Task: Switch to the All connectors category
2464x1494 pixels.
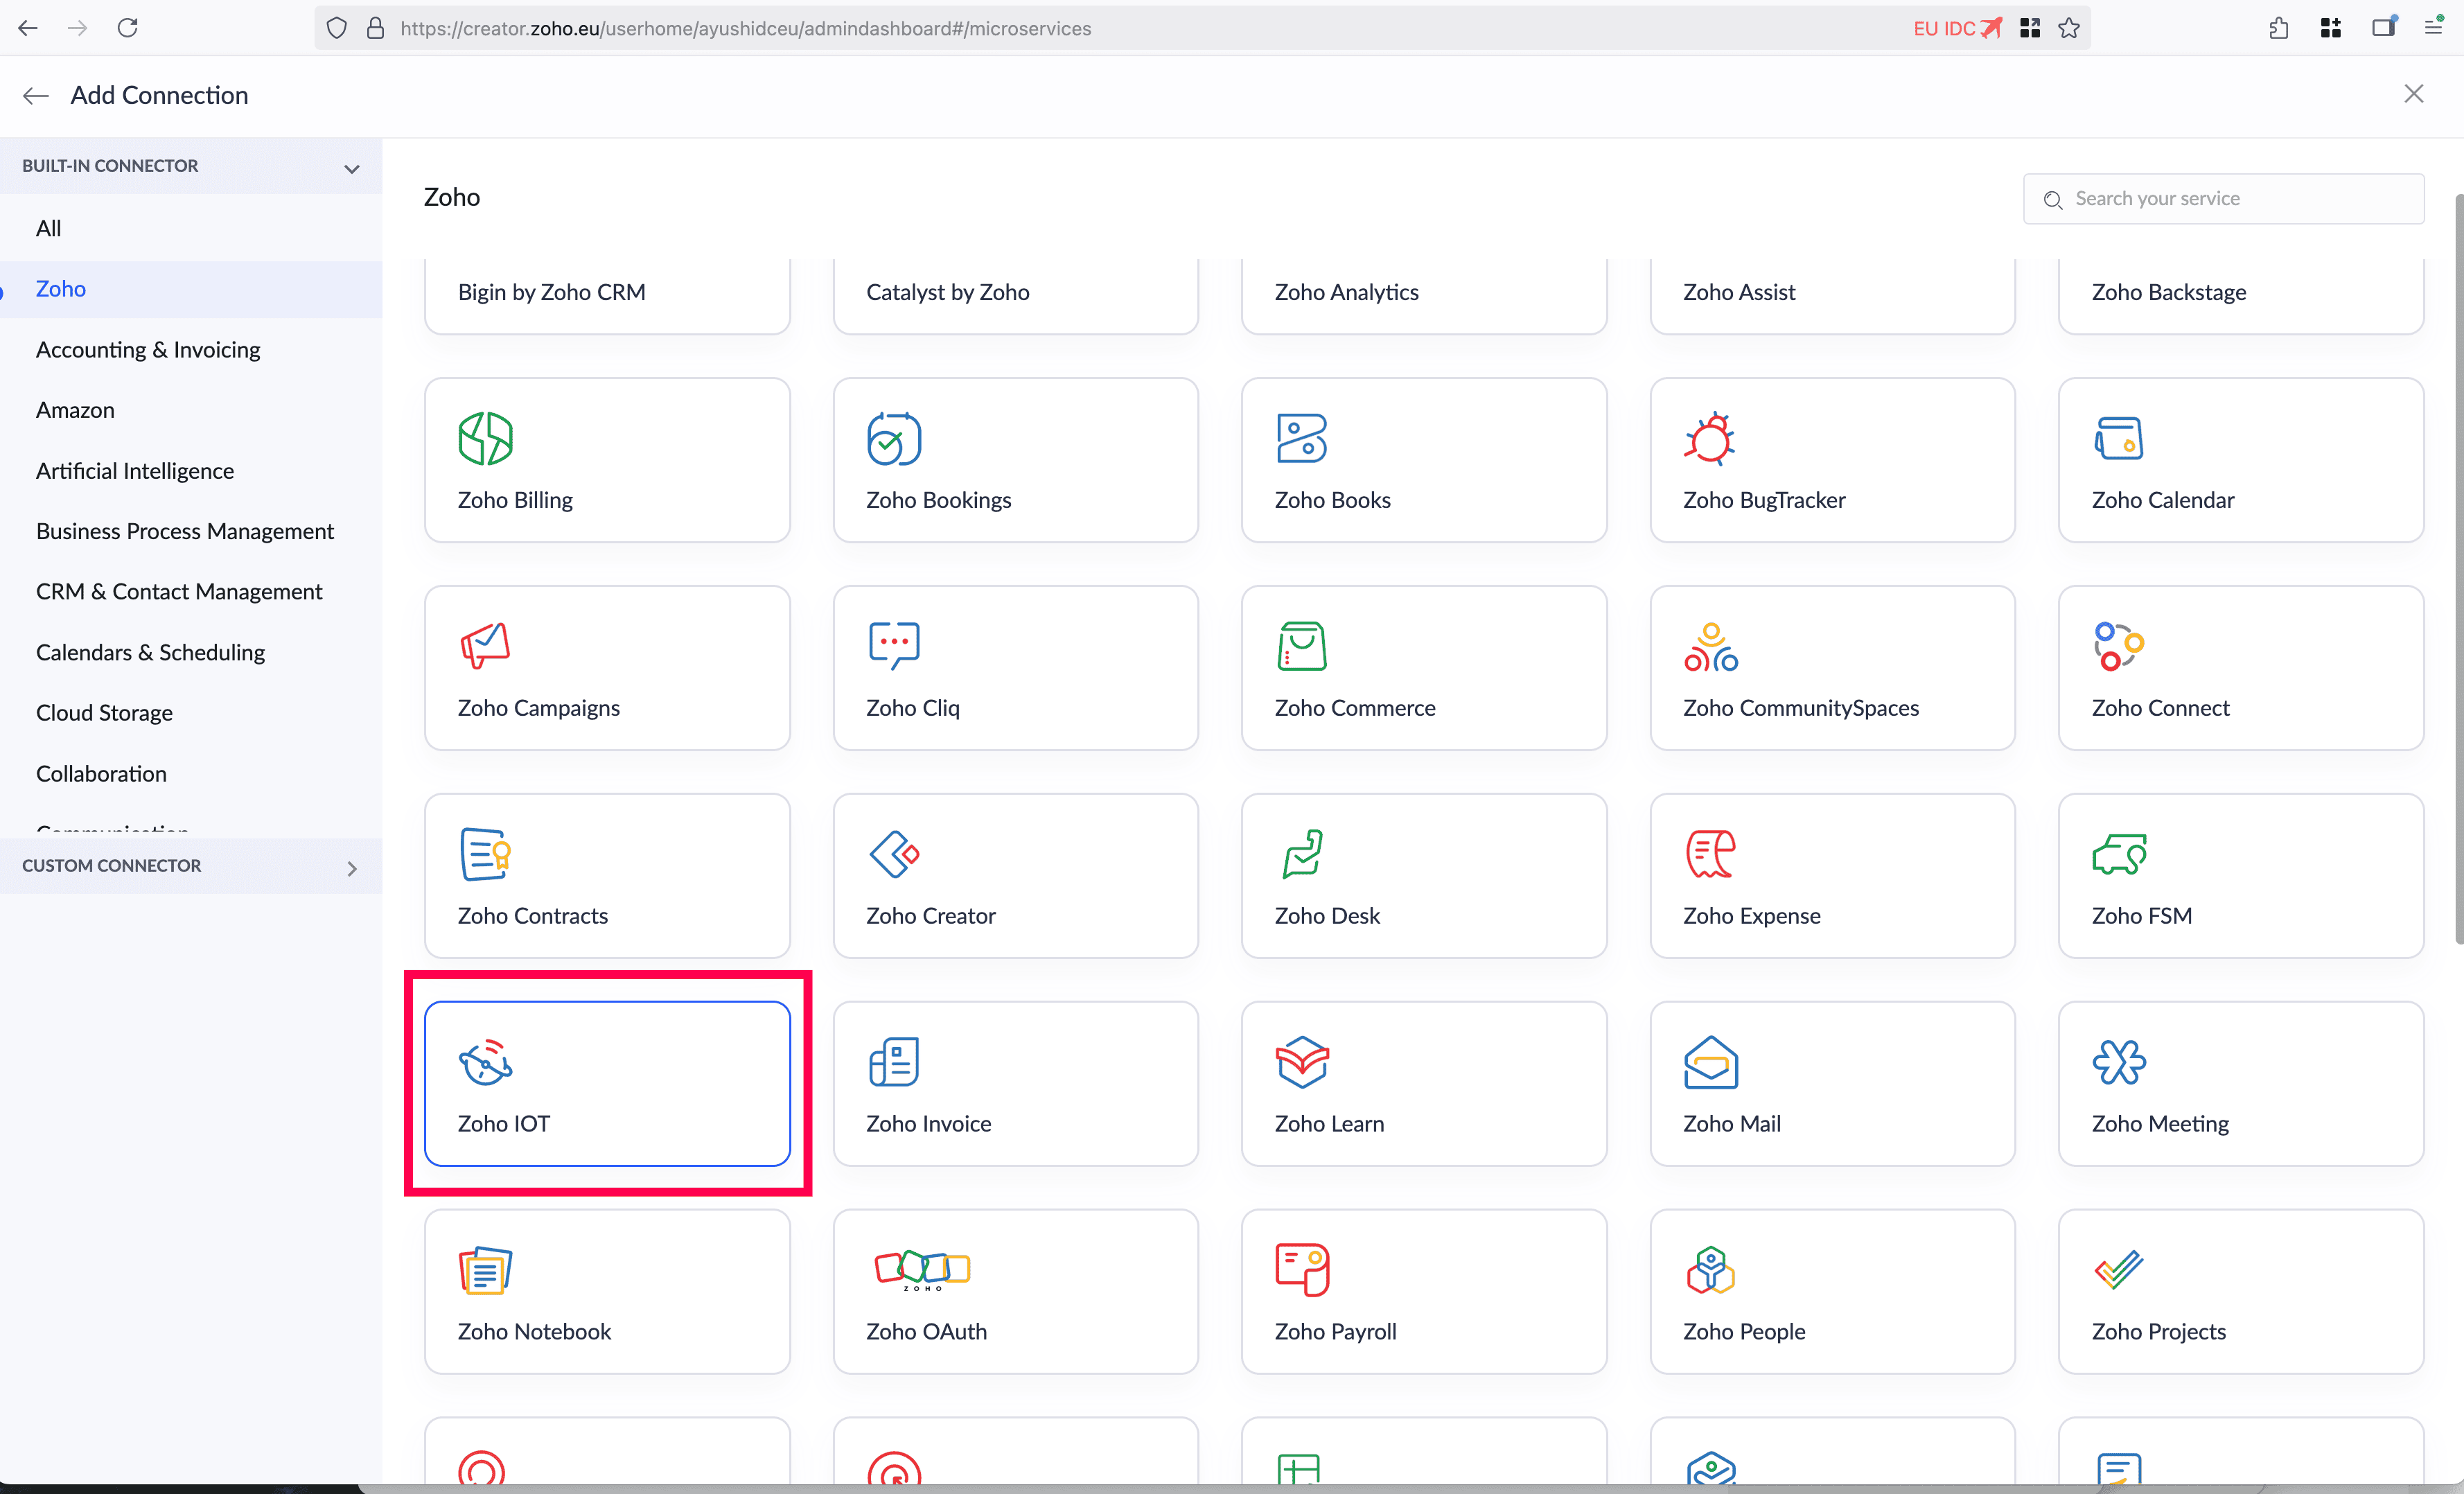Action: coord(48,228)
